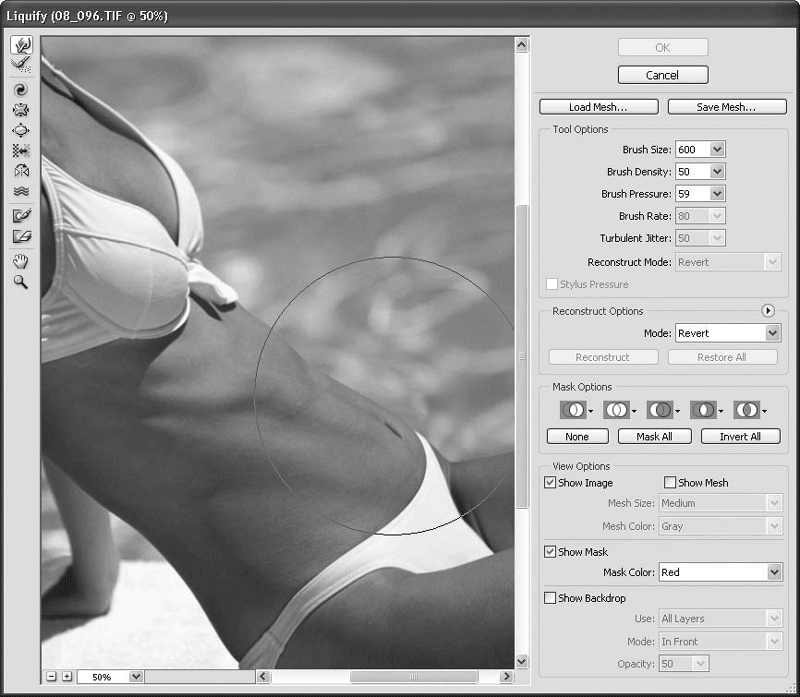This screenshot has height=697, width=800.
Task: Open the Reconstruct Options flyout menu arrow
Action: coord(768,311)
